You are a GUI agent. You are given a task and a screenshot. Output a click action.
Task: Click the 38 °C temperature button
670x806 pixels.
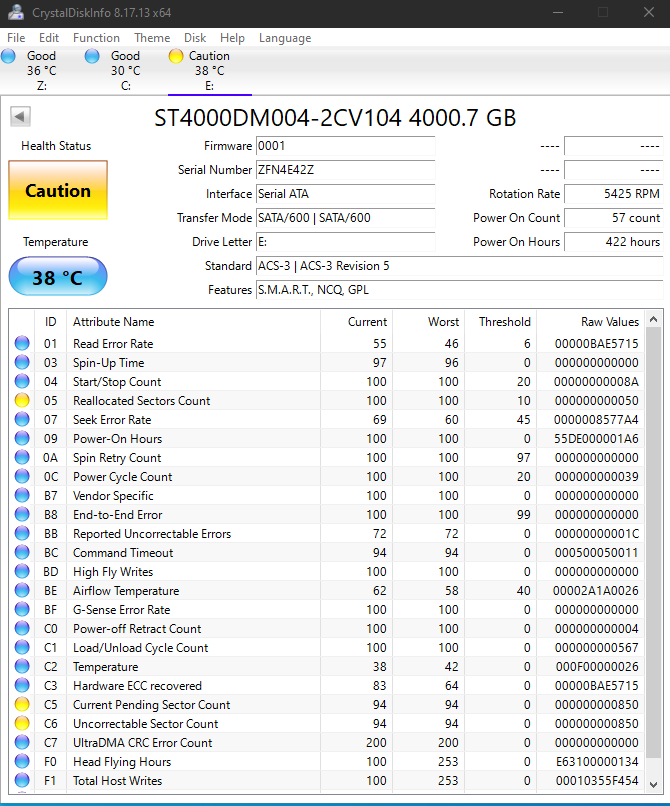(58, 277)
